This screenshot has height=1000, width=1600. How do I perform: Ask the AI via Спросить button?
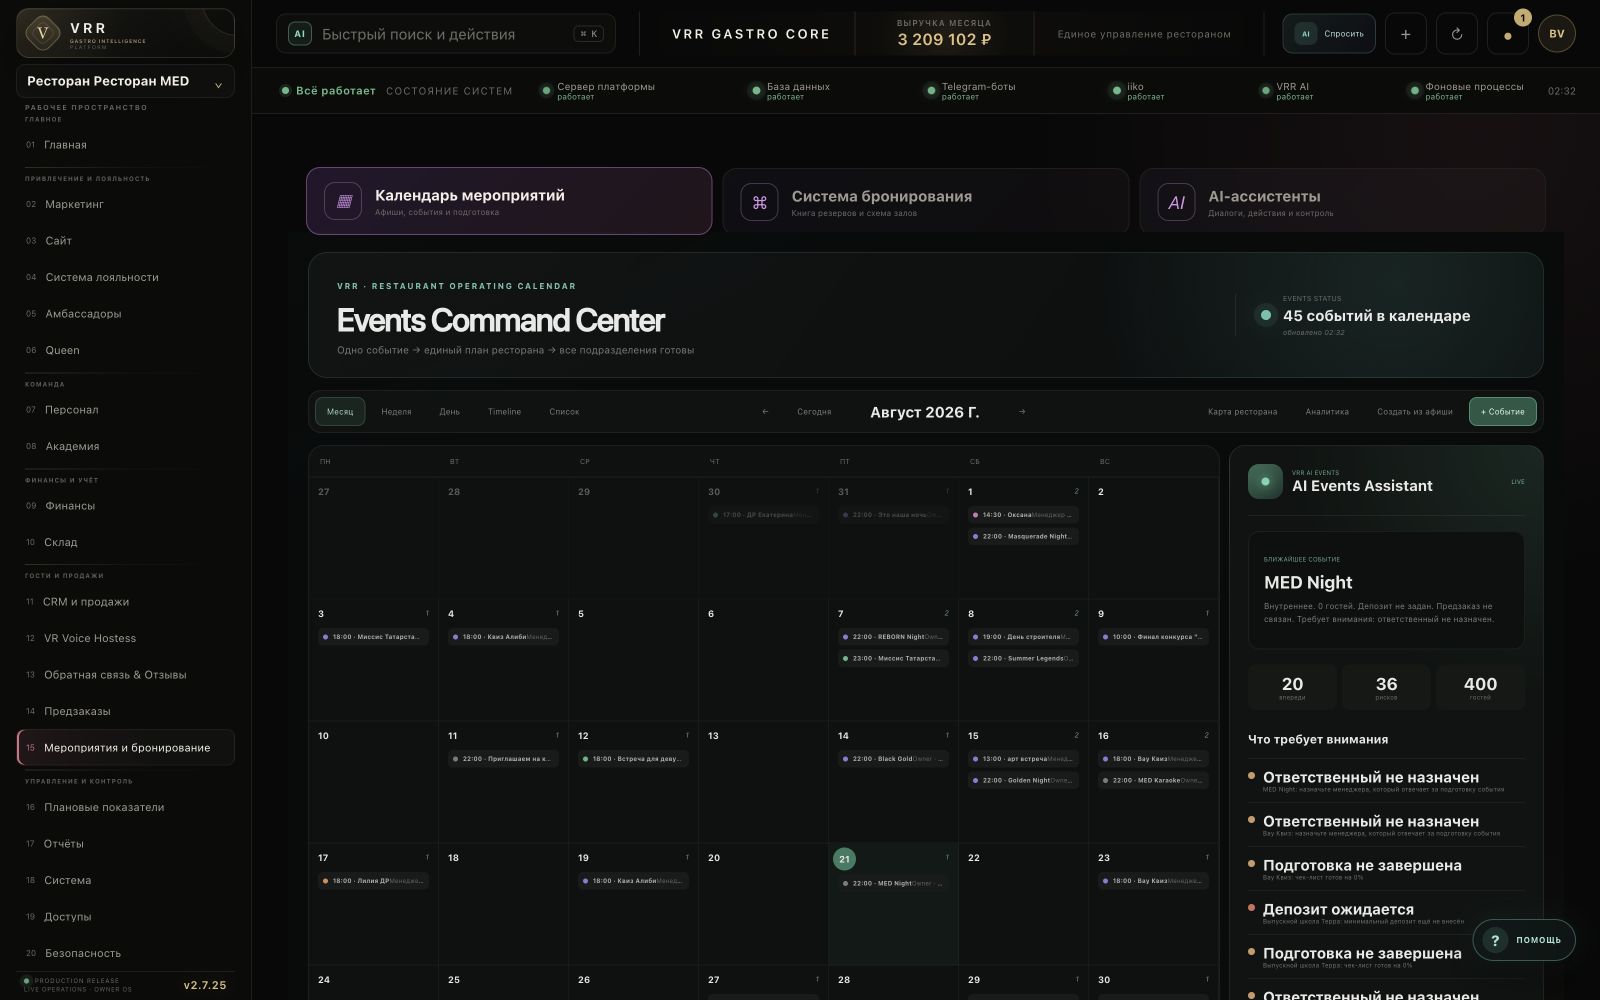(1329, 34)
